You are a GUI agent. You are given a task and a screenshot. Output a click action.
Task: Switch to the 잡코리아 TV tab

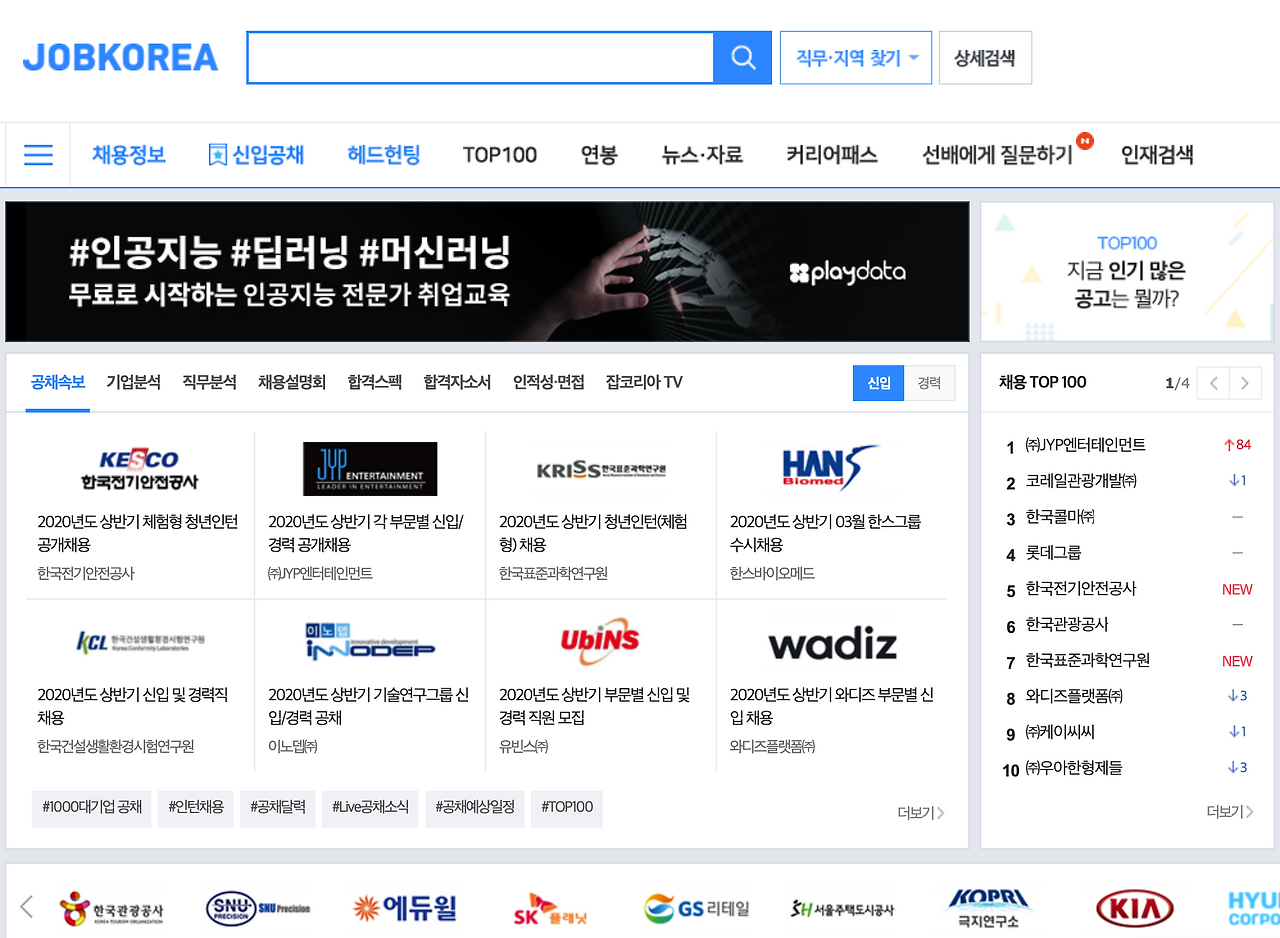coord(644,382)
